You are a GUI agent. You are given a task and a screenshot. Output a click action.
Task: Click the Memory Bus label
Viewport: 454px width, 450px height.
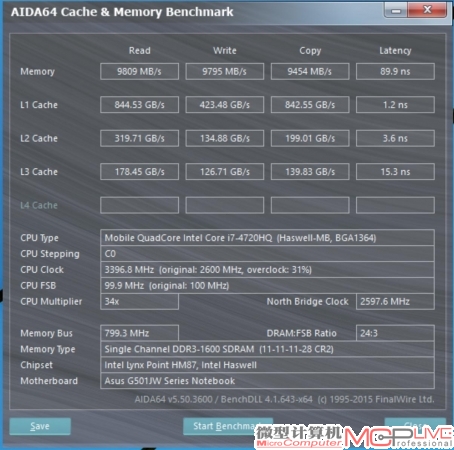click(46, 333)
